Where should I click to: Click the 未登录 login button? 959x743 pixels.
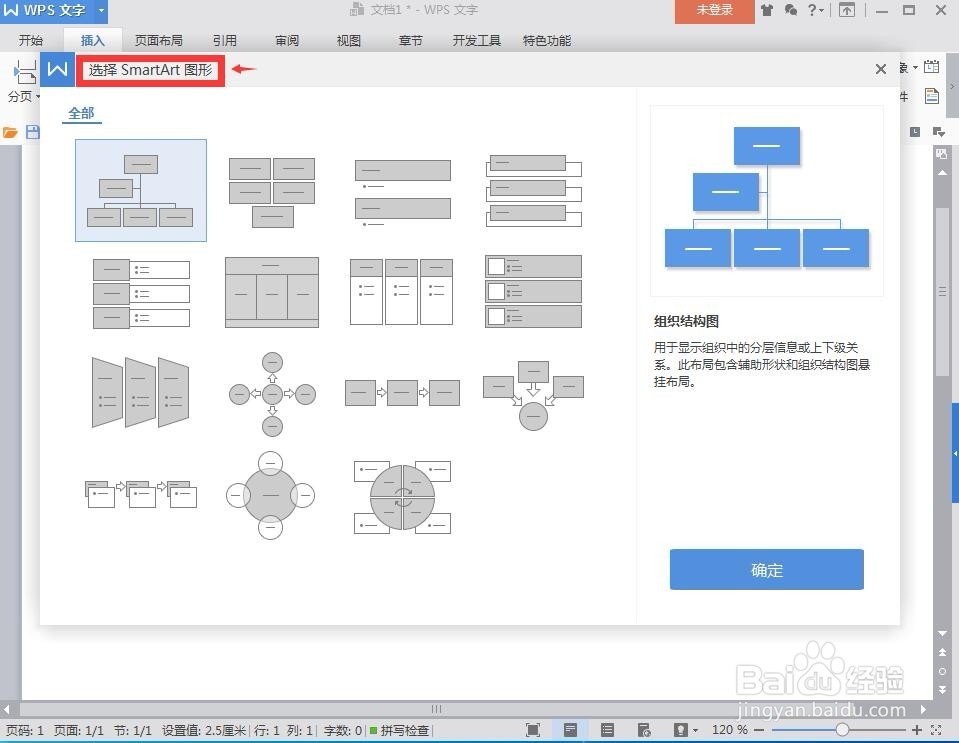click(714, 10)
